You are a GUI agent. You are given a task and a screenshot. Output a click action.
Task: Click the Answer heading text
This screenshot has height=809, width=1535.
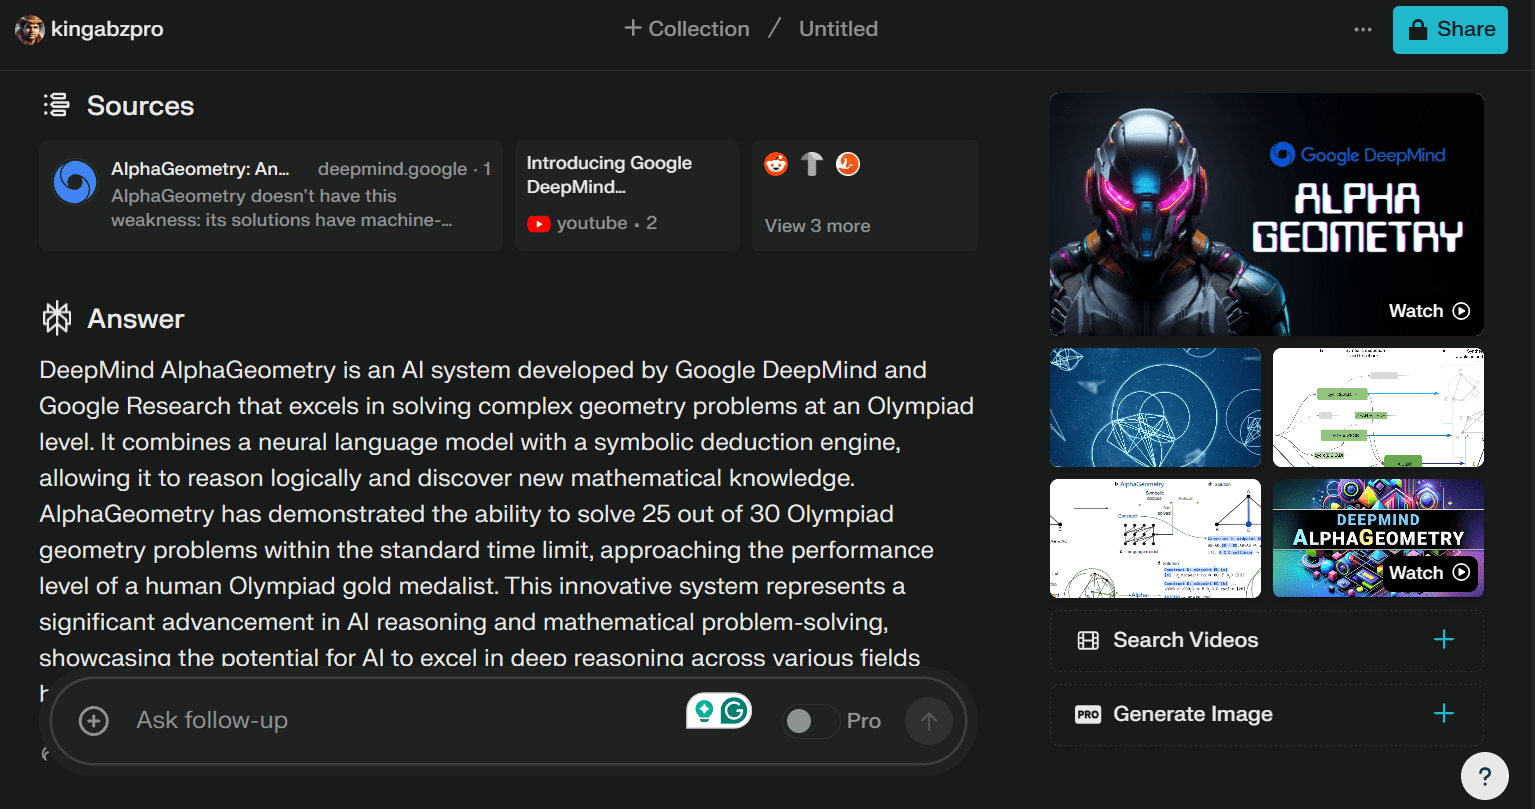(x=136, y=319)
